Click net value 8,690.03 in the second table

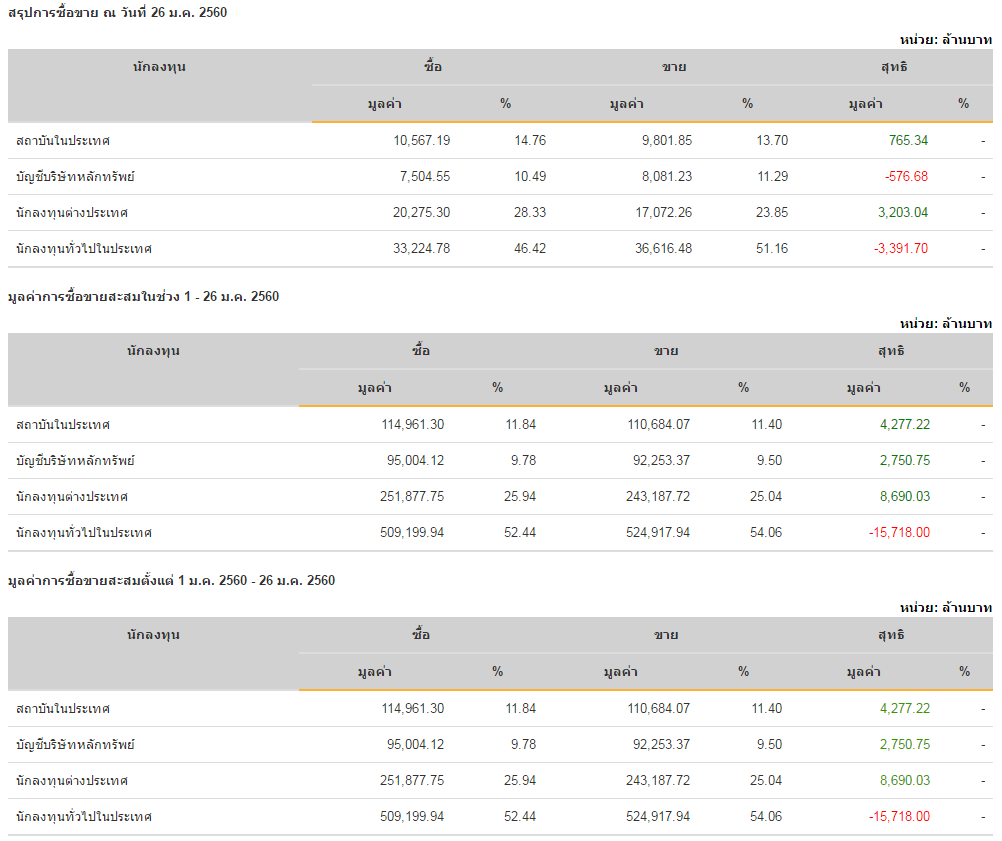[x=905, y=497]
